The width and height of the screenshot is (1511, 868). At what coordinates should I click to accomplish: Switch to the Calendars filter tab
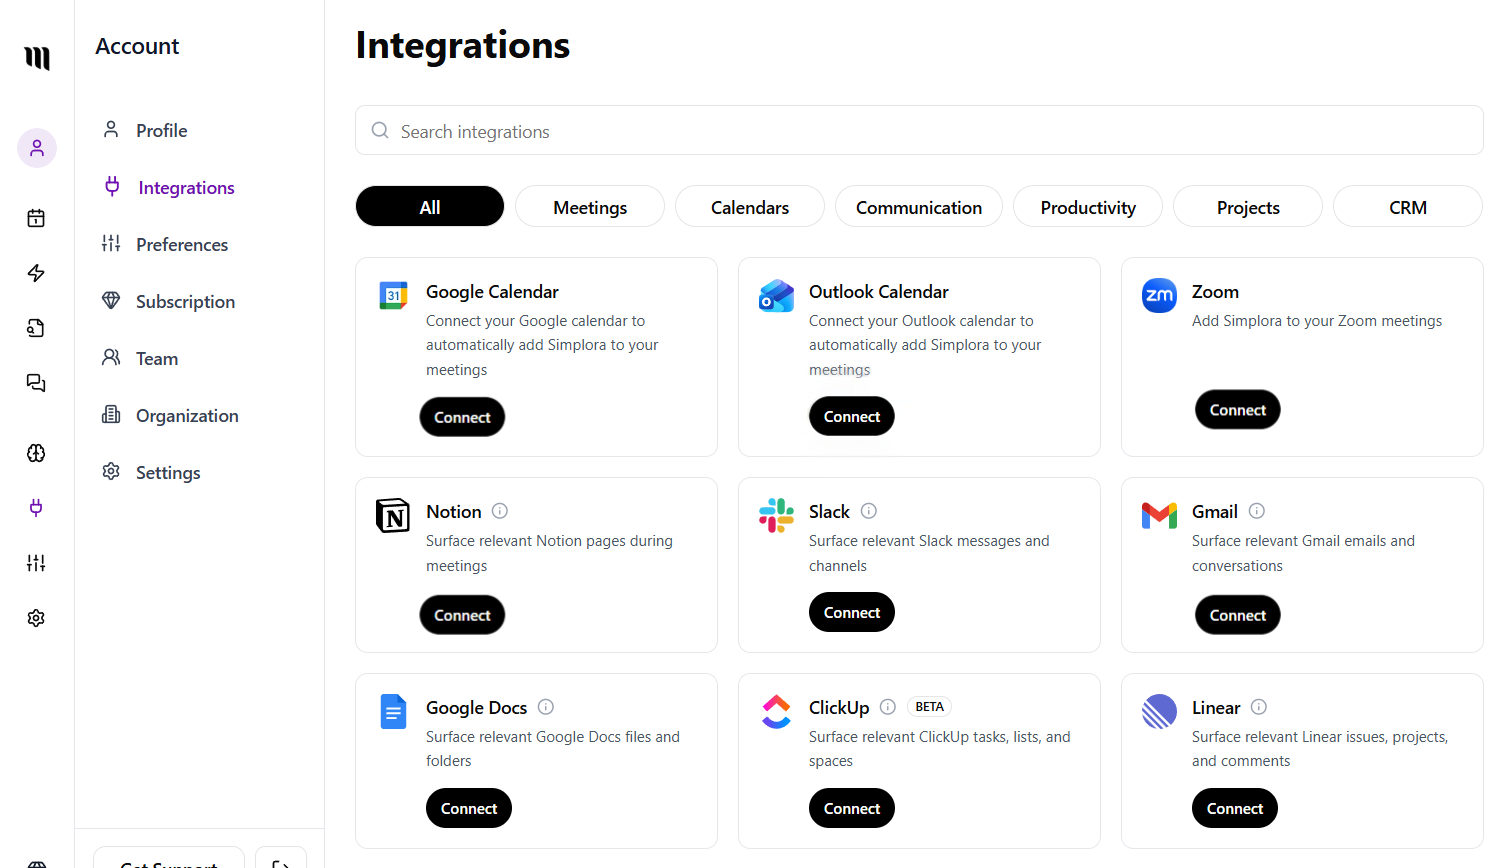pyautogui.click(x=749, y=206)
